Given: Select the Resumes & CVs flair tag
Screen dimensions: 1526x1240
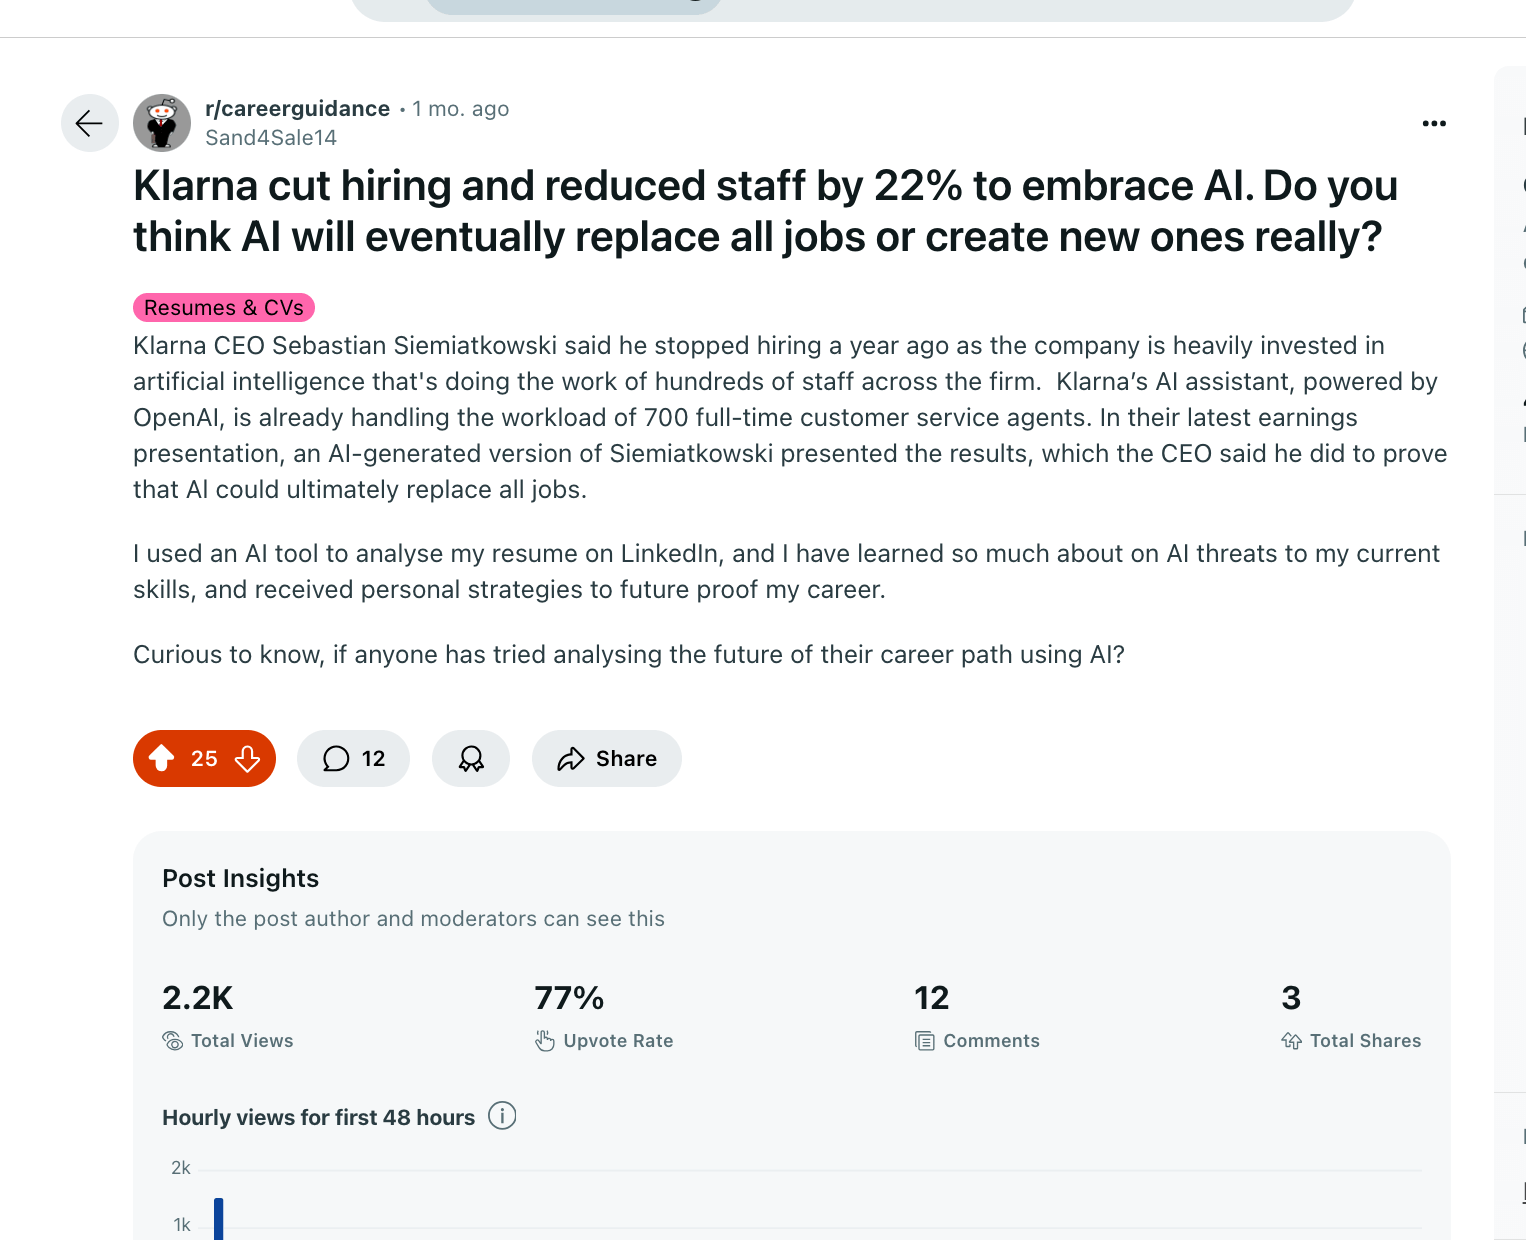Looking at the screenshot, I should (x=224, y=308).
